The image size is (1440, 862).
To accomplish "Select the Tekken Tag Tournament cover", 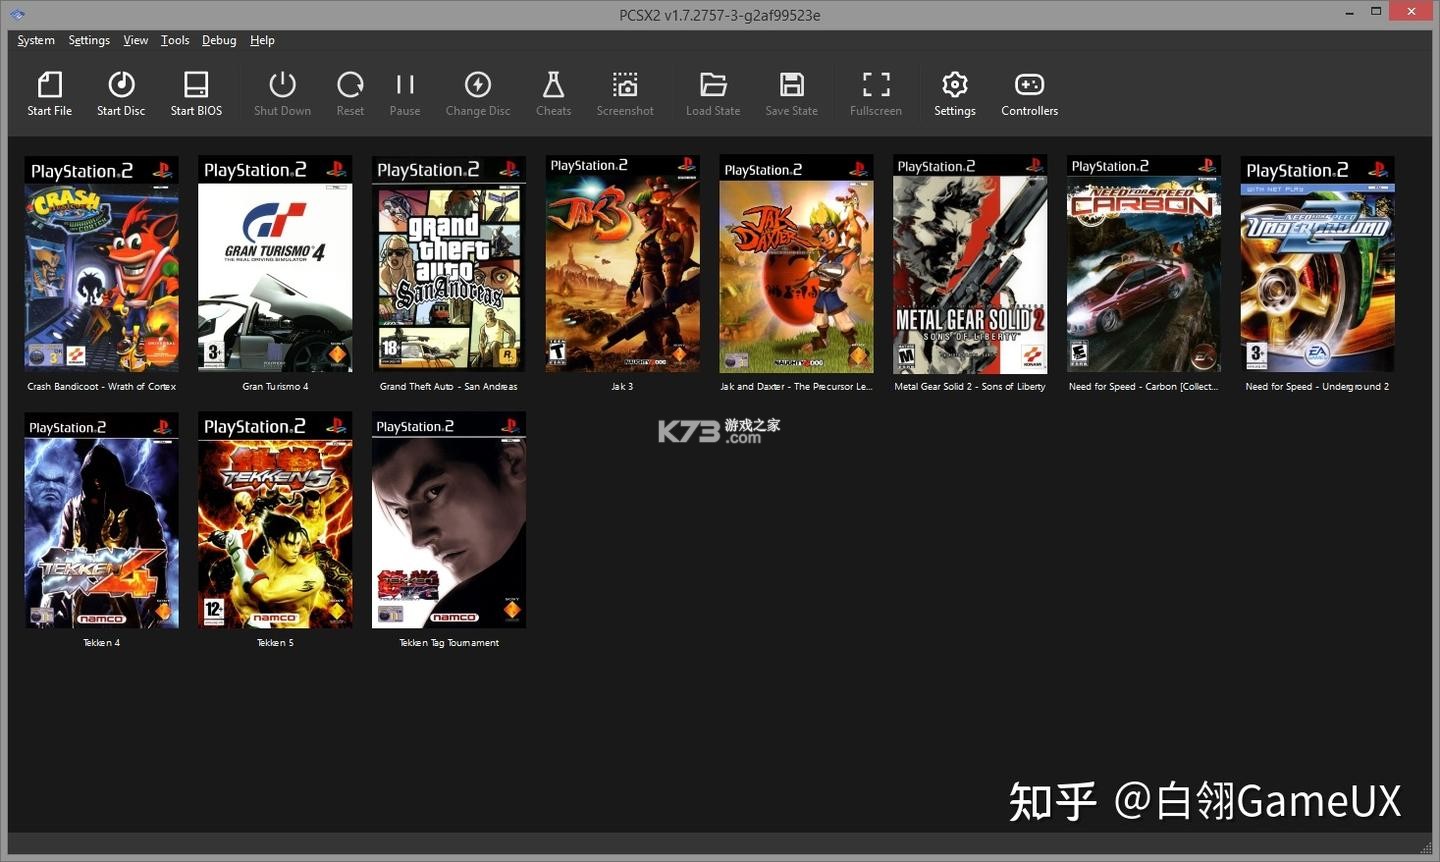I will (x=449, y=520).
